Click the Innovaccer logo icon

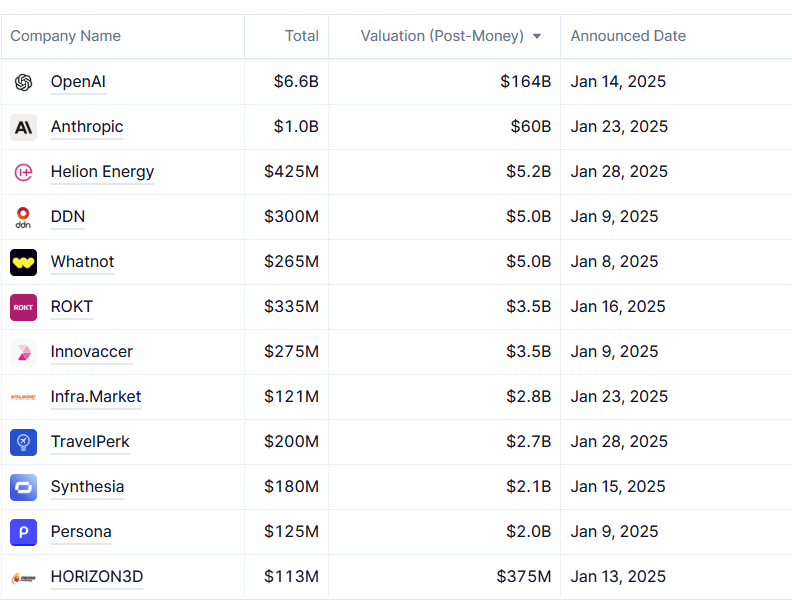click(x=23, y=352)
